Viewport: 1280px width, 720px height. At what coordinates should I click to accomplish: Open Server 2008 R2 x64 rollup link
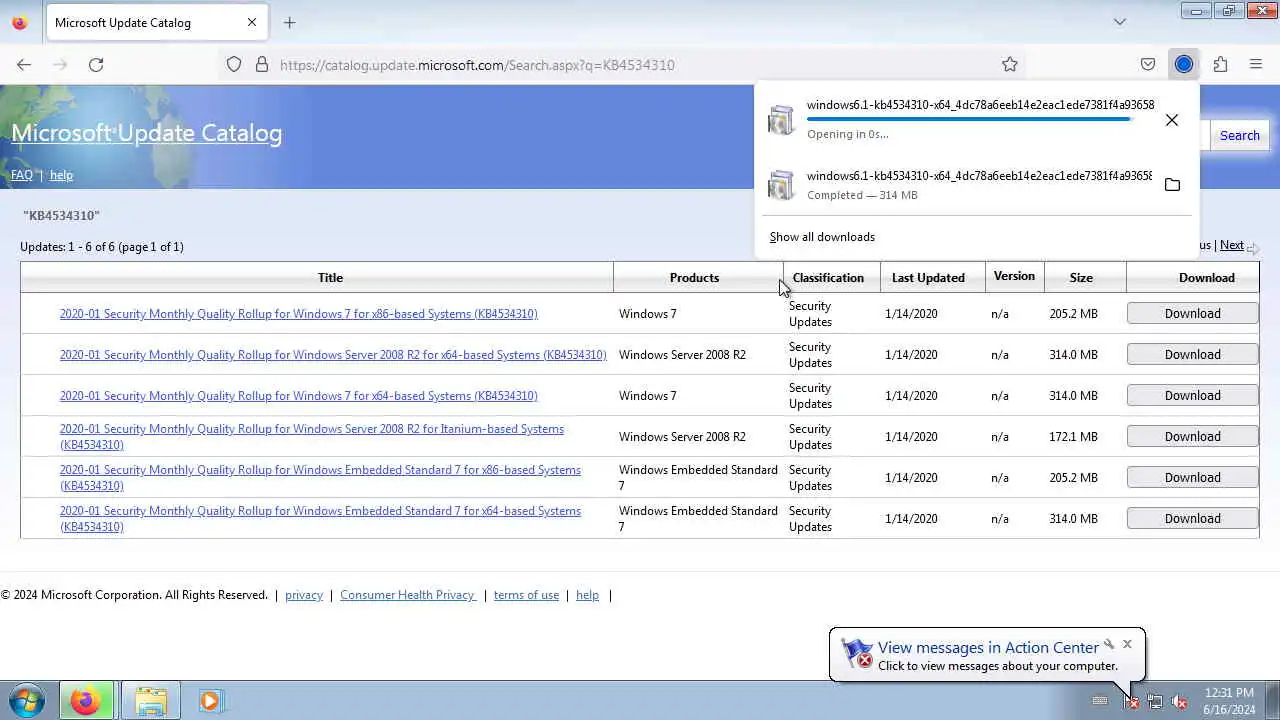pos(333,355)
